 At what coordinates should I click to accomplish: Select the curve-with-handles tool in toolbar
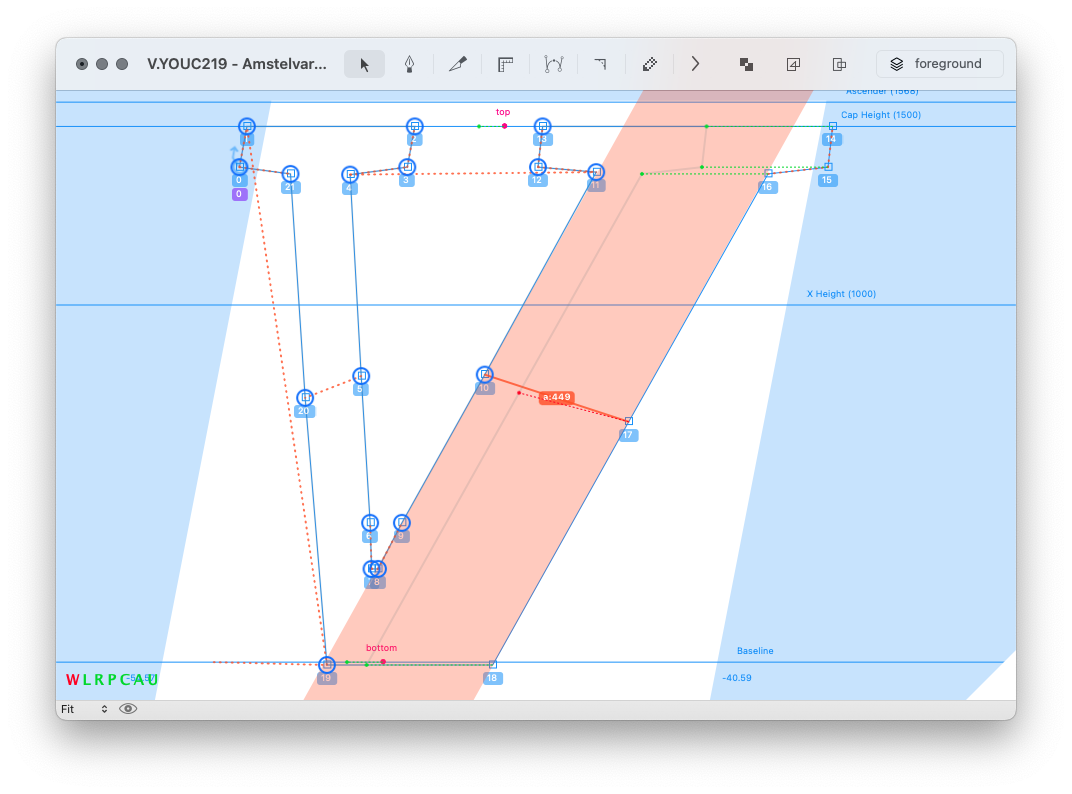(553, 64)
